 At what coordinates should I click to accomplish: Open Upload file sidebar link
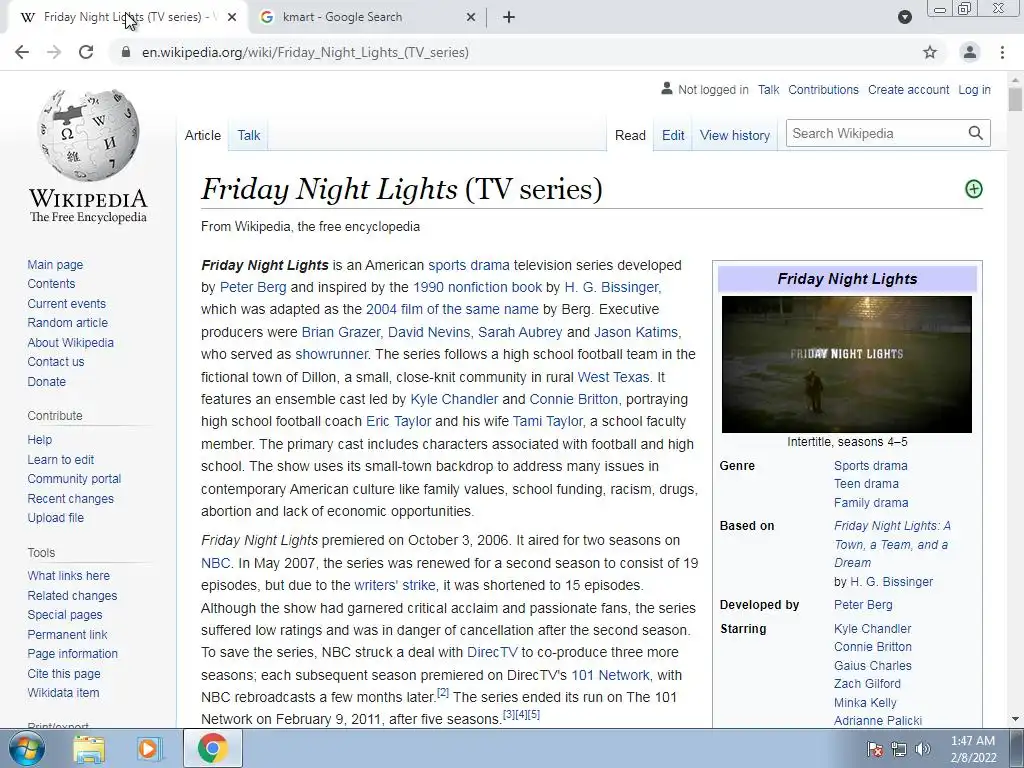[56, 517]
